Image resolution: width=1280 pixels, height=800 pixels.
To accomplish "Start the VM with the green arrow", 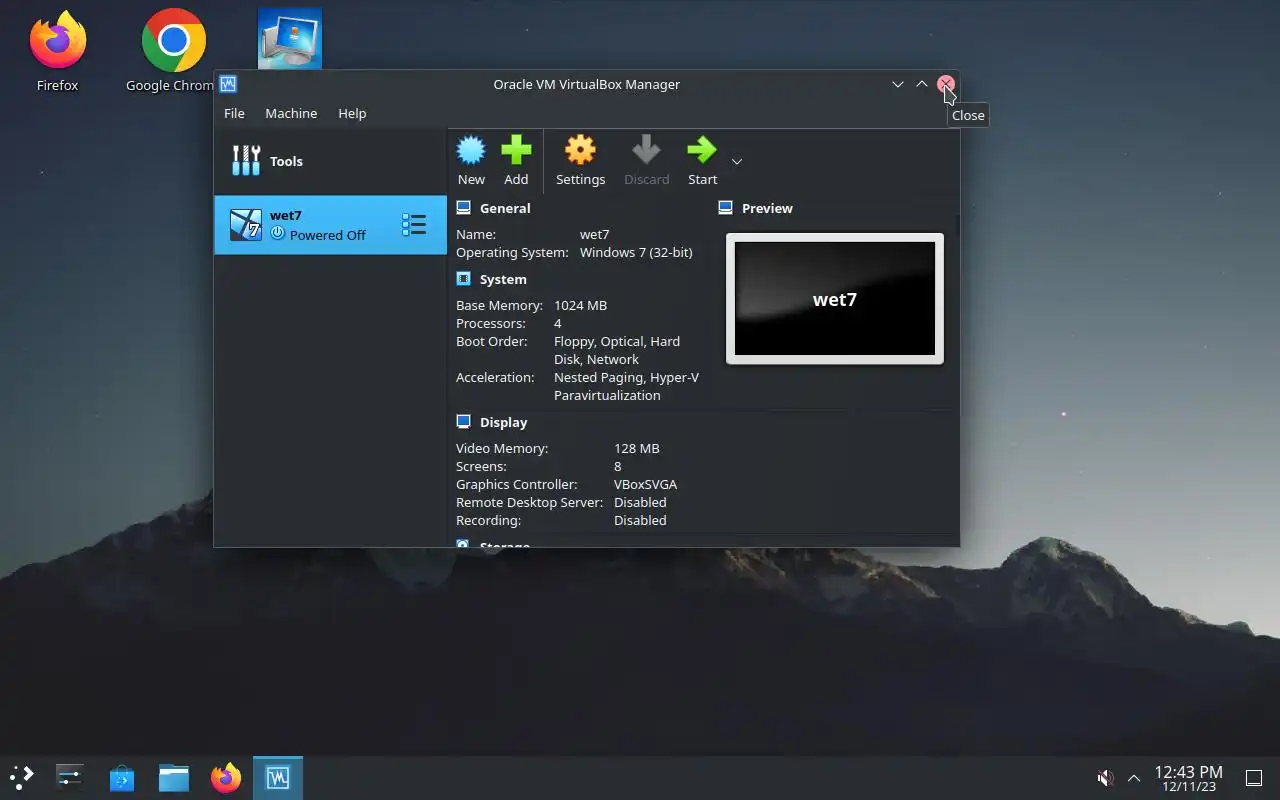I will click(x=702, y=151).
